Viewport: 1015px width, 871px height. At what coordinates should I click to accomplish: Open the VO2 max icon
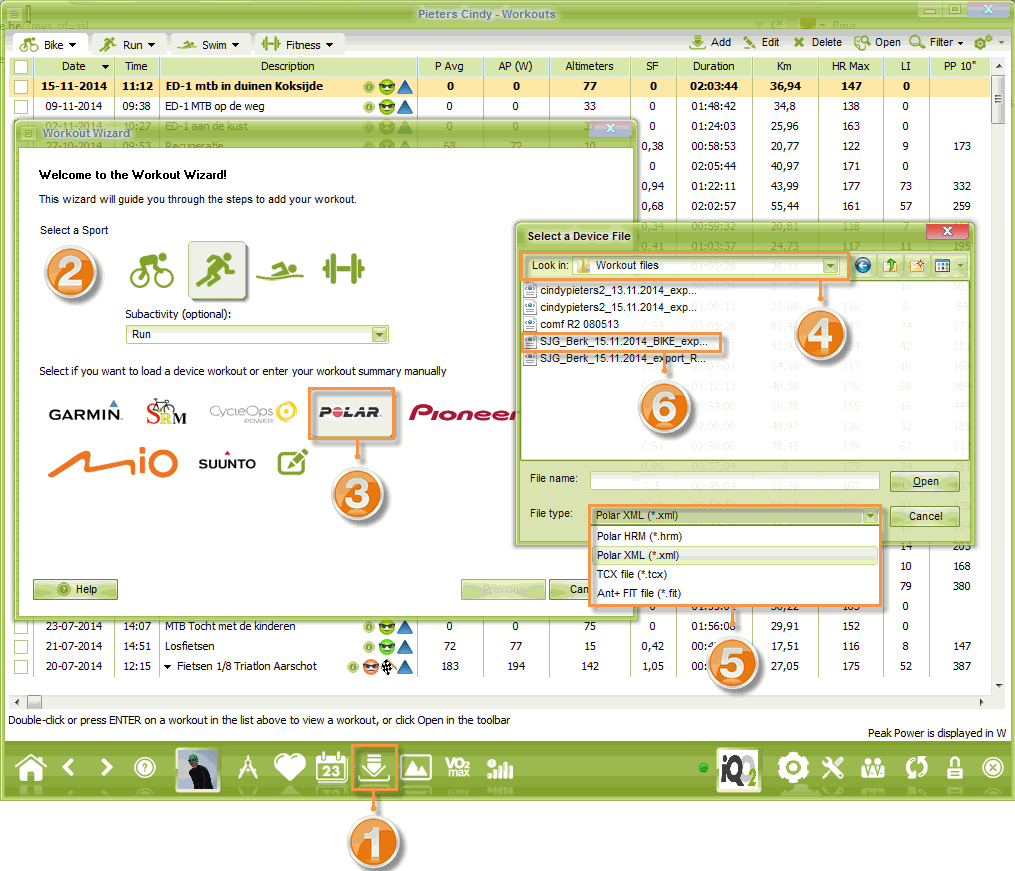click(458, 768)
